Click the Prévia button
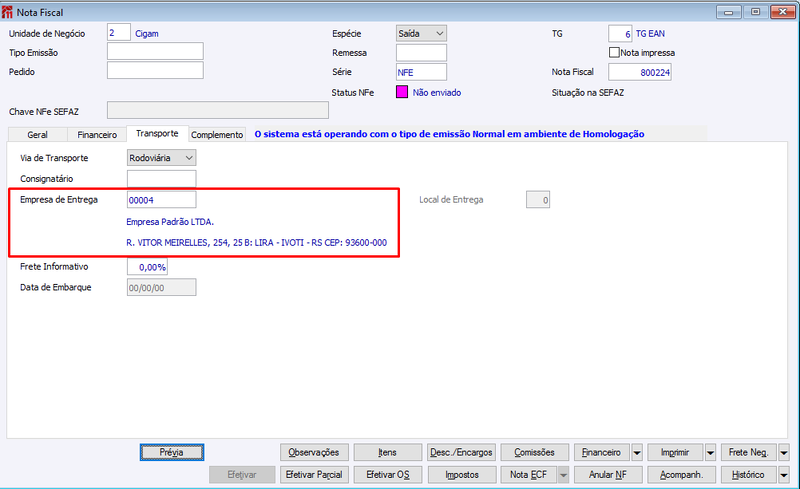 tap(172, 452)
